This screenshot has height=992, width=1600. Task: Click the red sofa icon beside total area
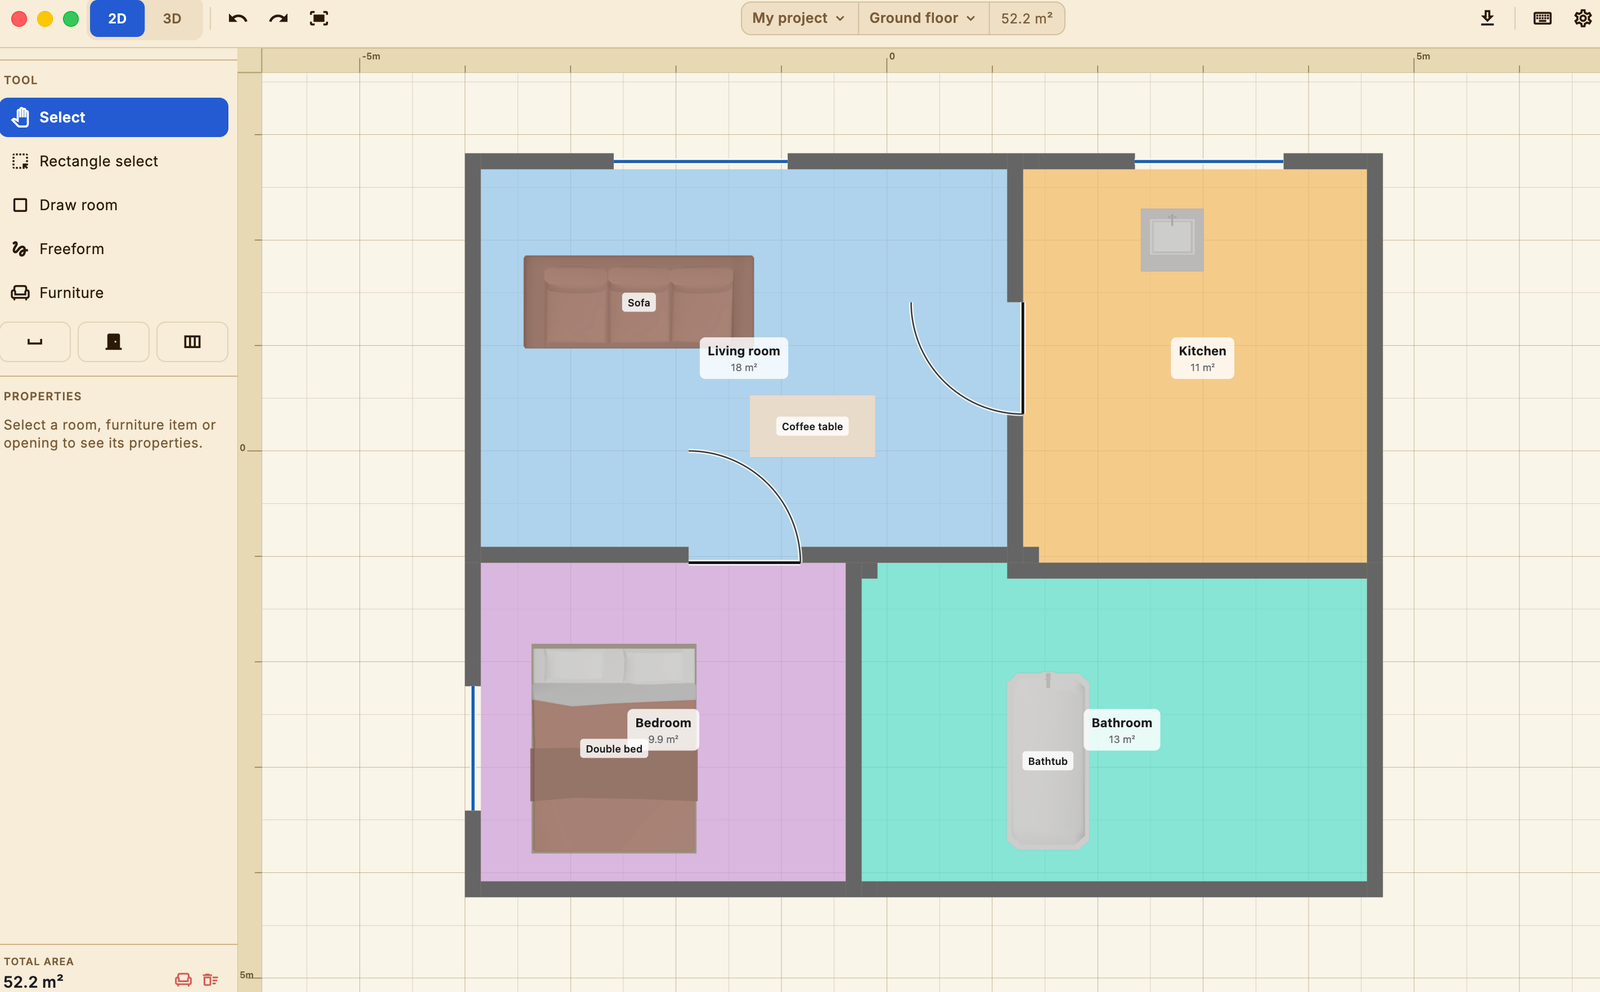pos(183,980)
